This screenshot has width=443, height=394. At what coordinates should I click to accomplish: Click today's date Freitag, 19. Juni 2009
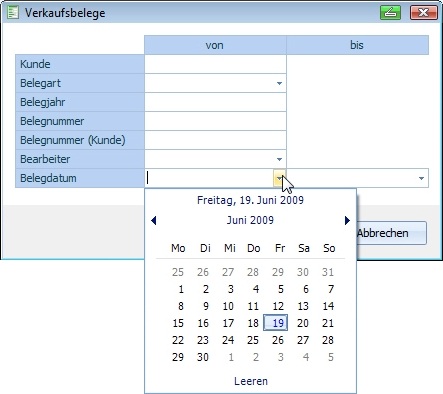coord(250,200)
